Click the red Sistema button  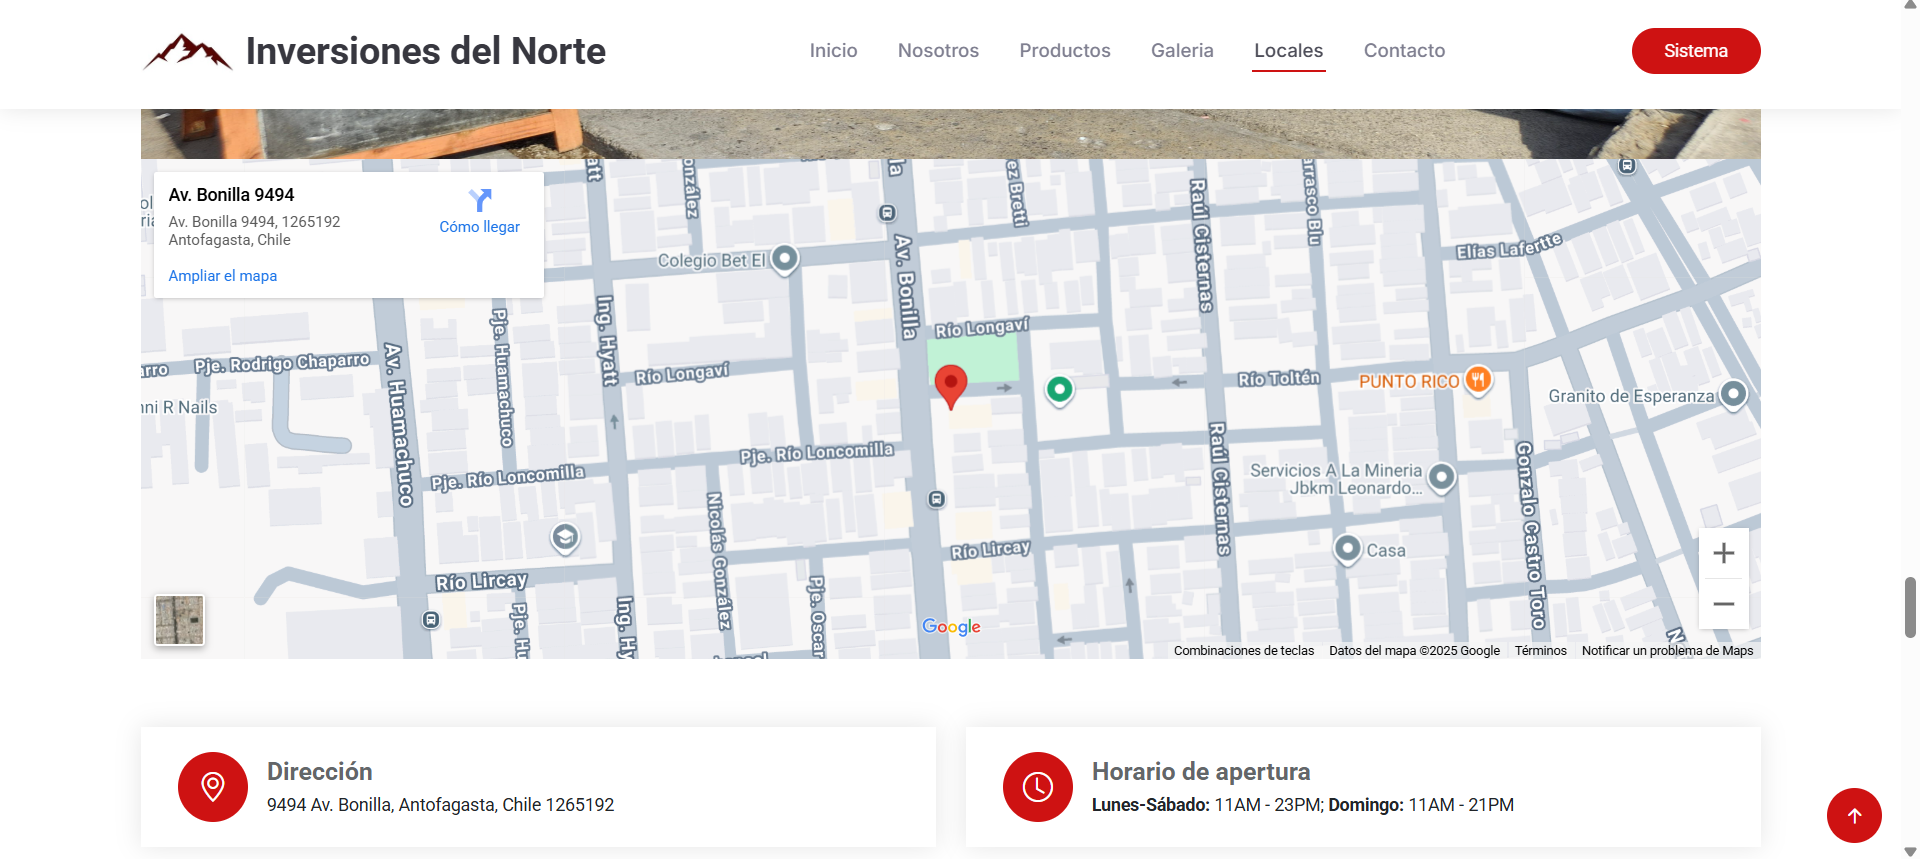1695,51
